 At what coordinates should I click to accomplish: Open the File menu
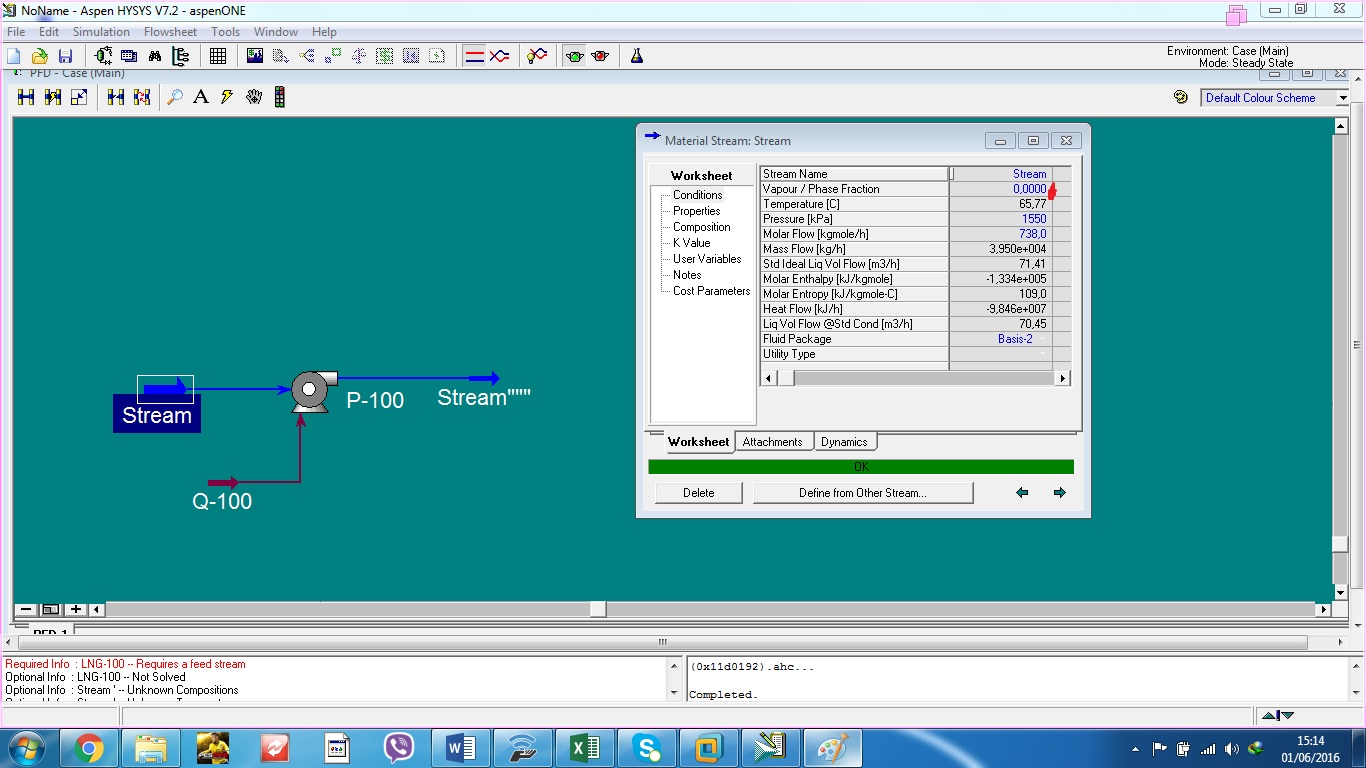pyautogui.click(x=16, y=32)
